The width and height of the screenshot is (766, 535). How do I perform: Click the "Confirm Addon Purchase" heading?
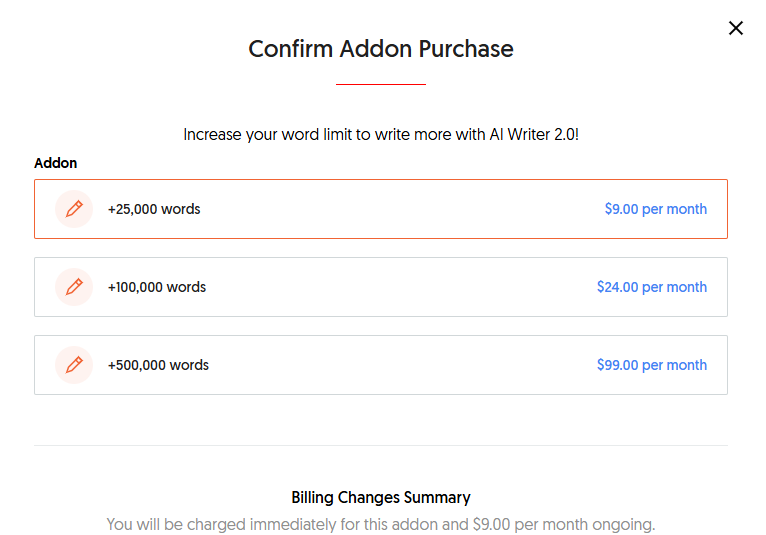(x=381, y=48)
